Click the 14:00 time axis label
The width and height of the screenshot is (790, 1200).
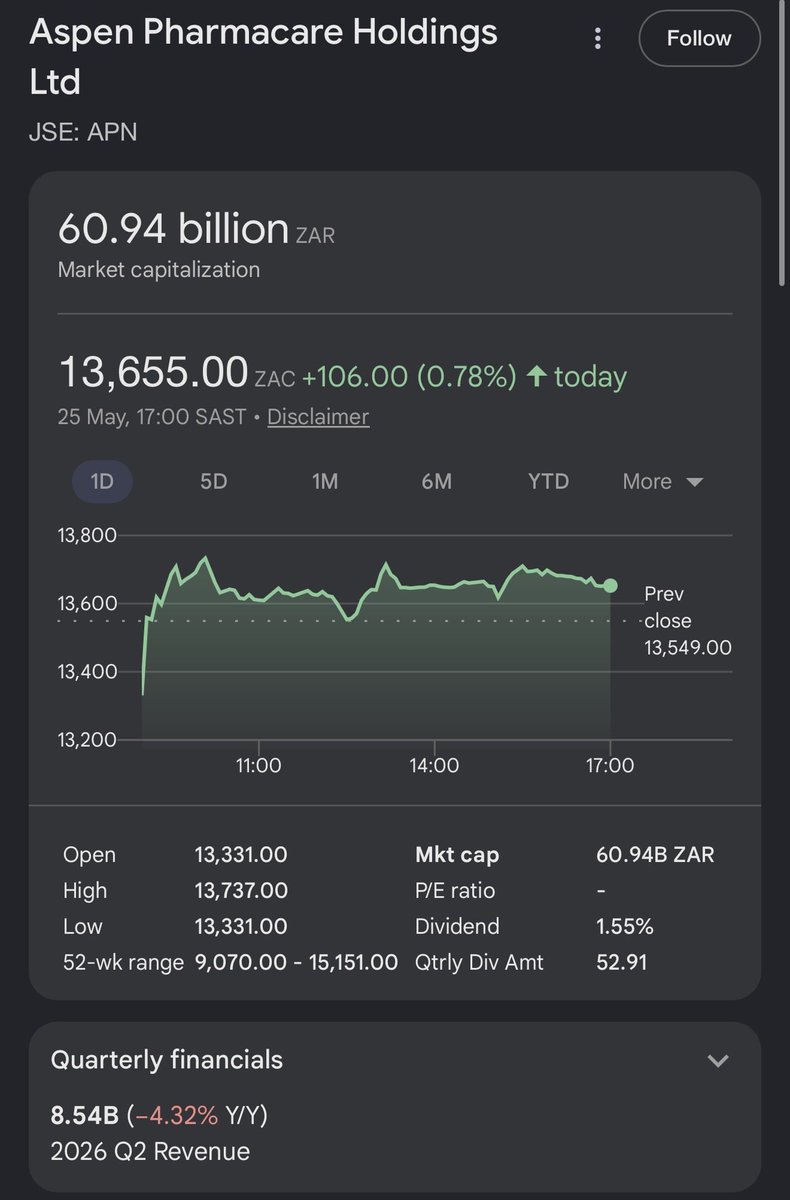point(434,765)
